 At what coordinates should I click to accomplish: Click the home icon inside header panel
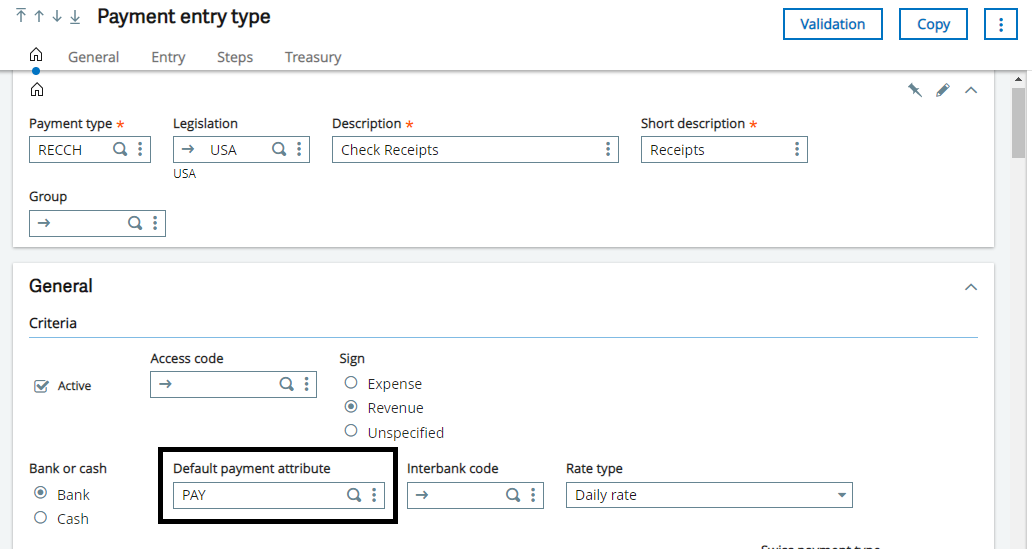tap(37, 90)
